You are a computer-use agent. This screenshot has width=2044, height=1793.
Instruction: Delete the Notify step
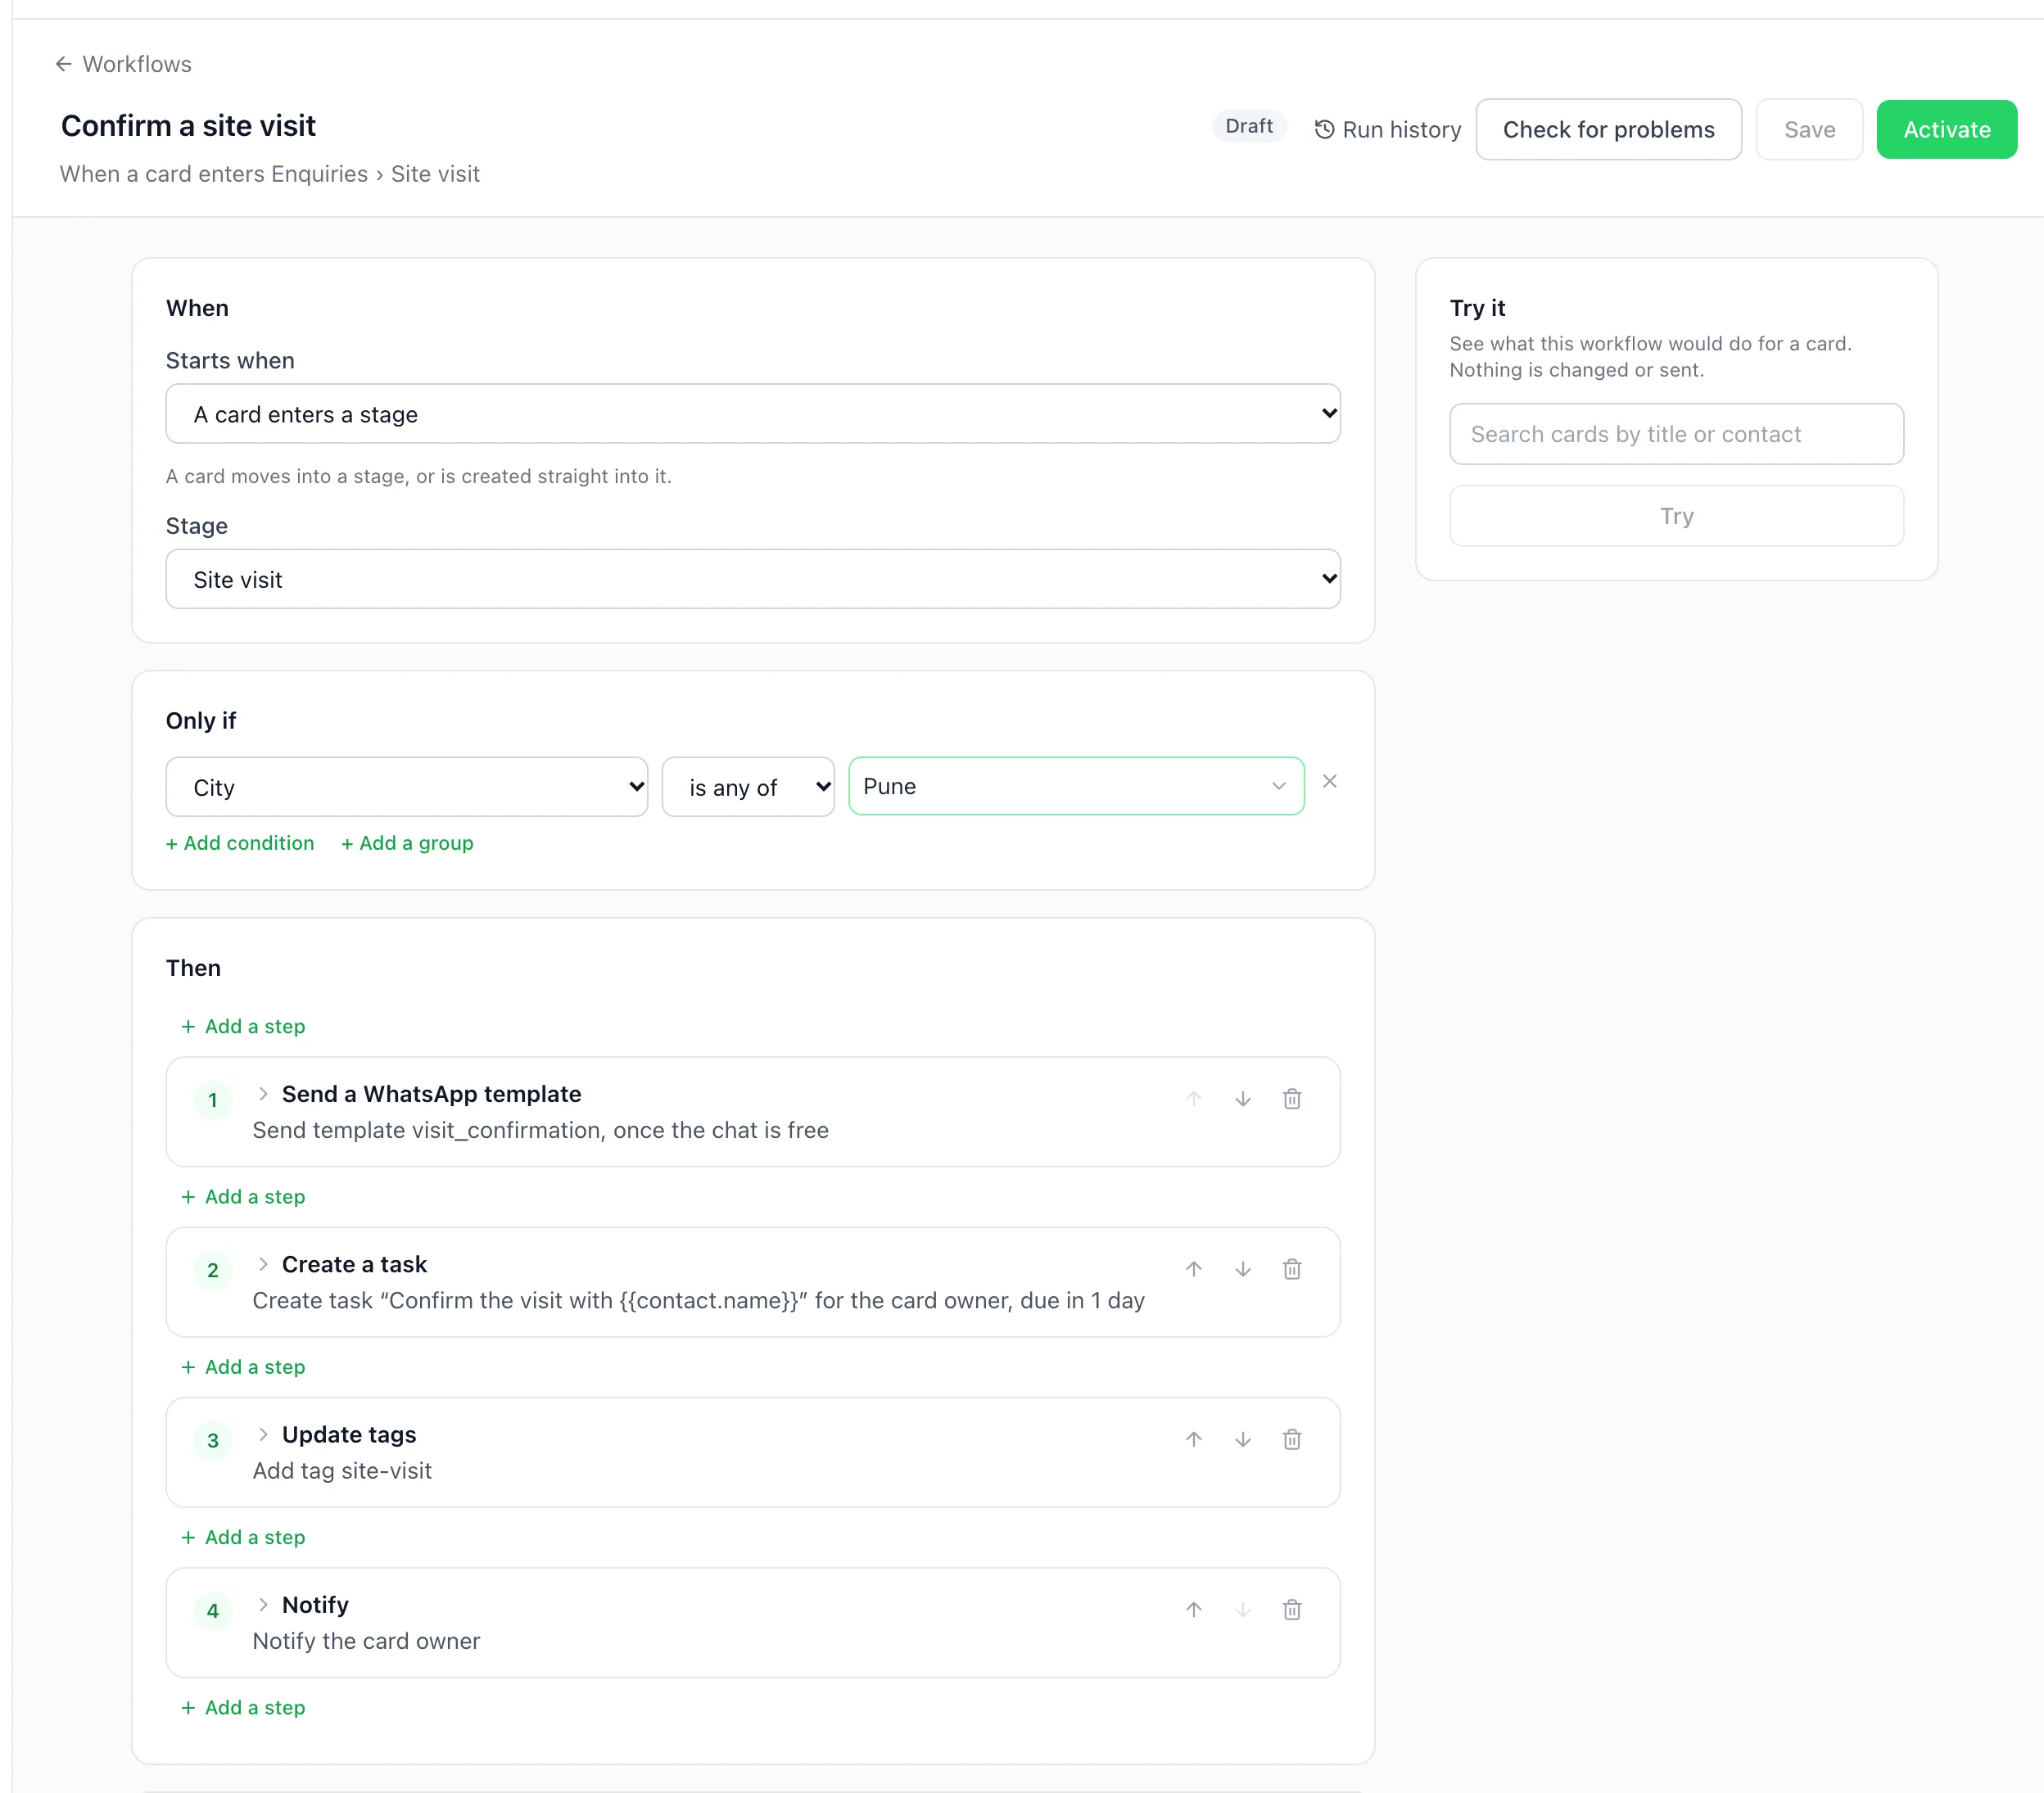click(x=1291, y=1609)
